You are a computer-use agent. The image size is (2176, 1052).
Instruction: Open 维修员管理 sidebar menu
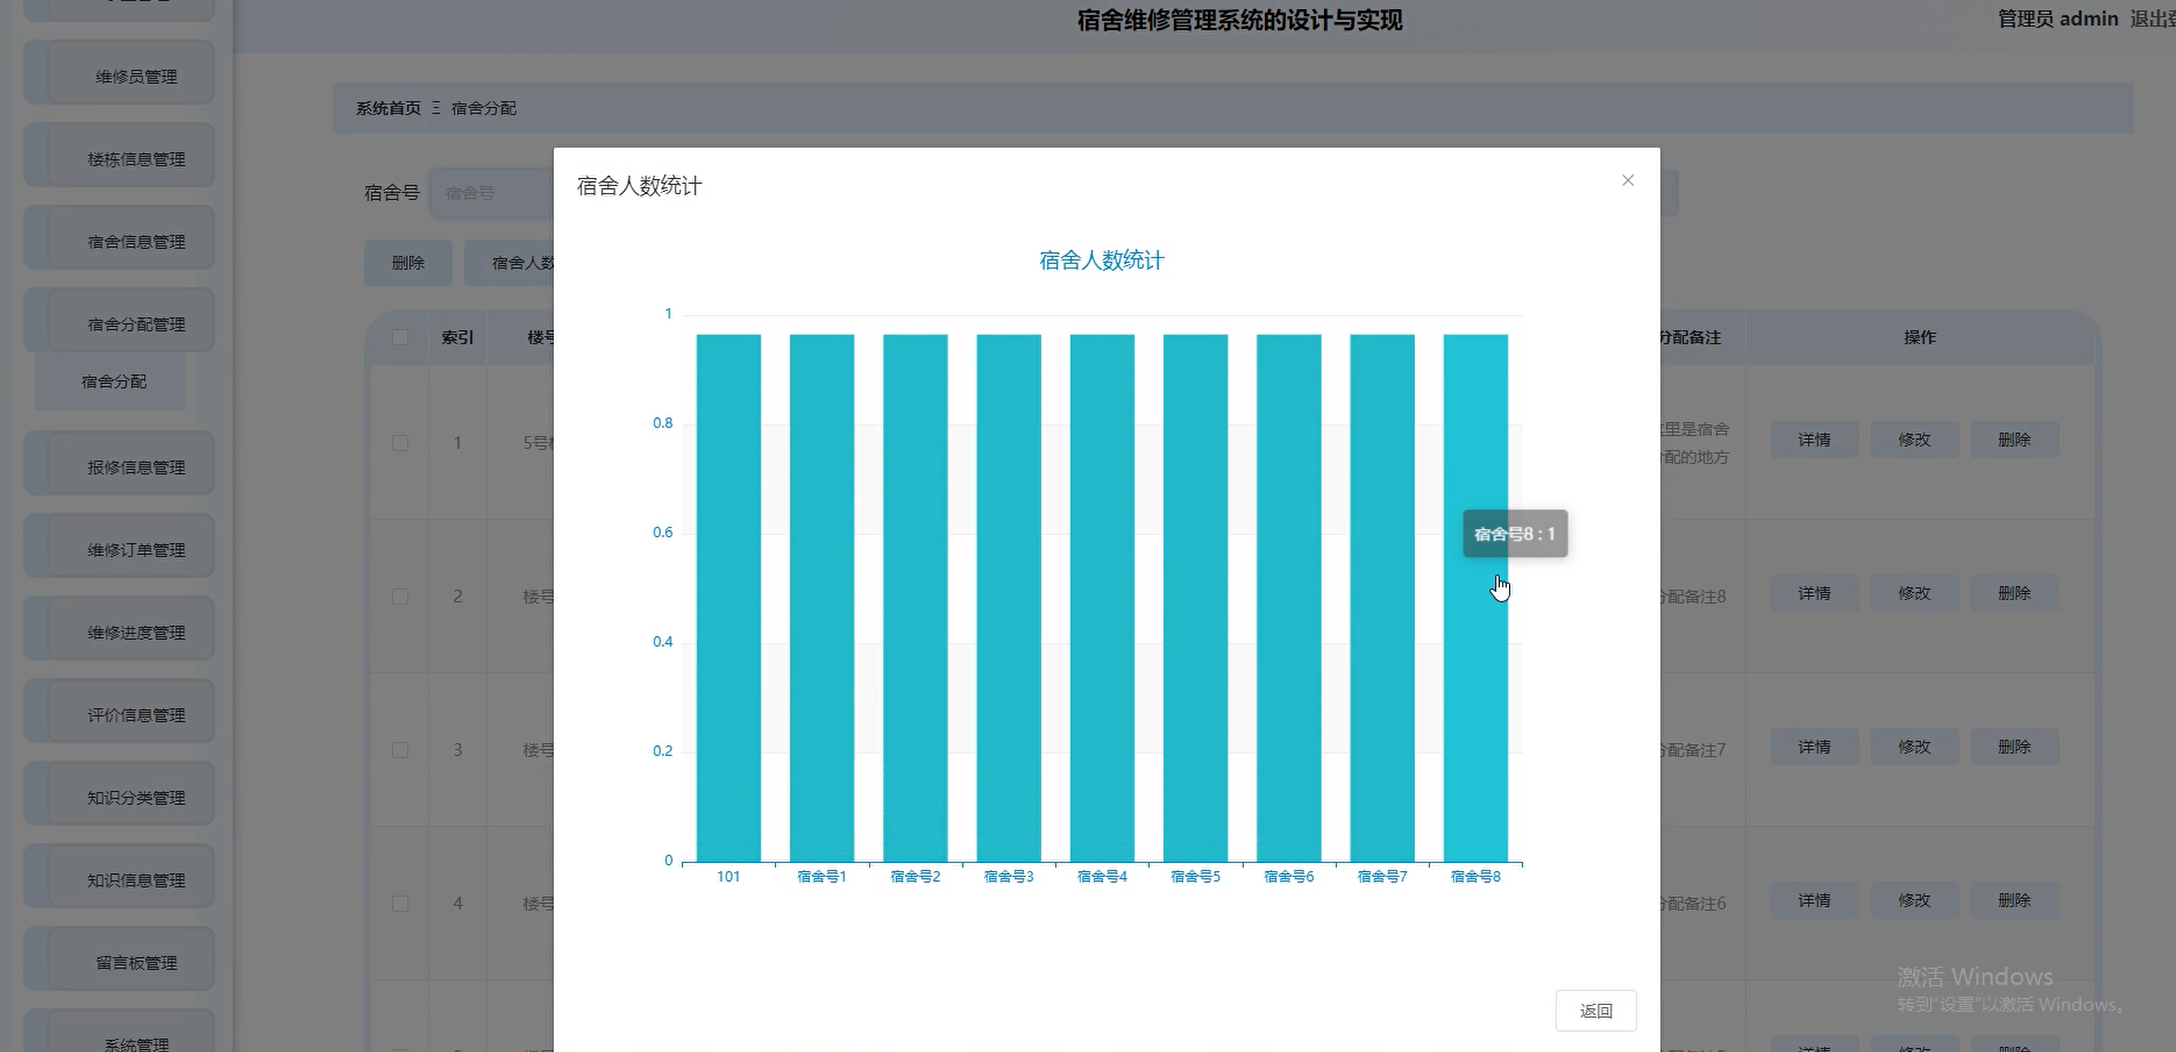coord(119,73)
